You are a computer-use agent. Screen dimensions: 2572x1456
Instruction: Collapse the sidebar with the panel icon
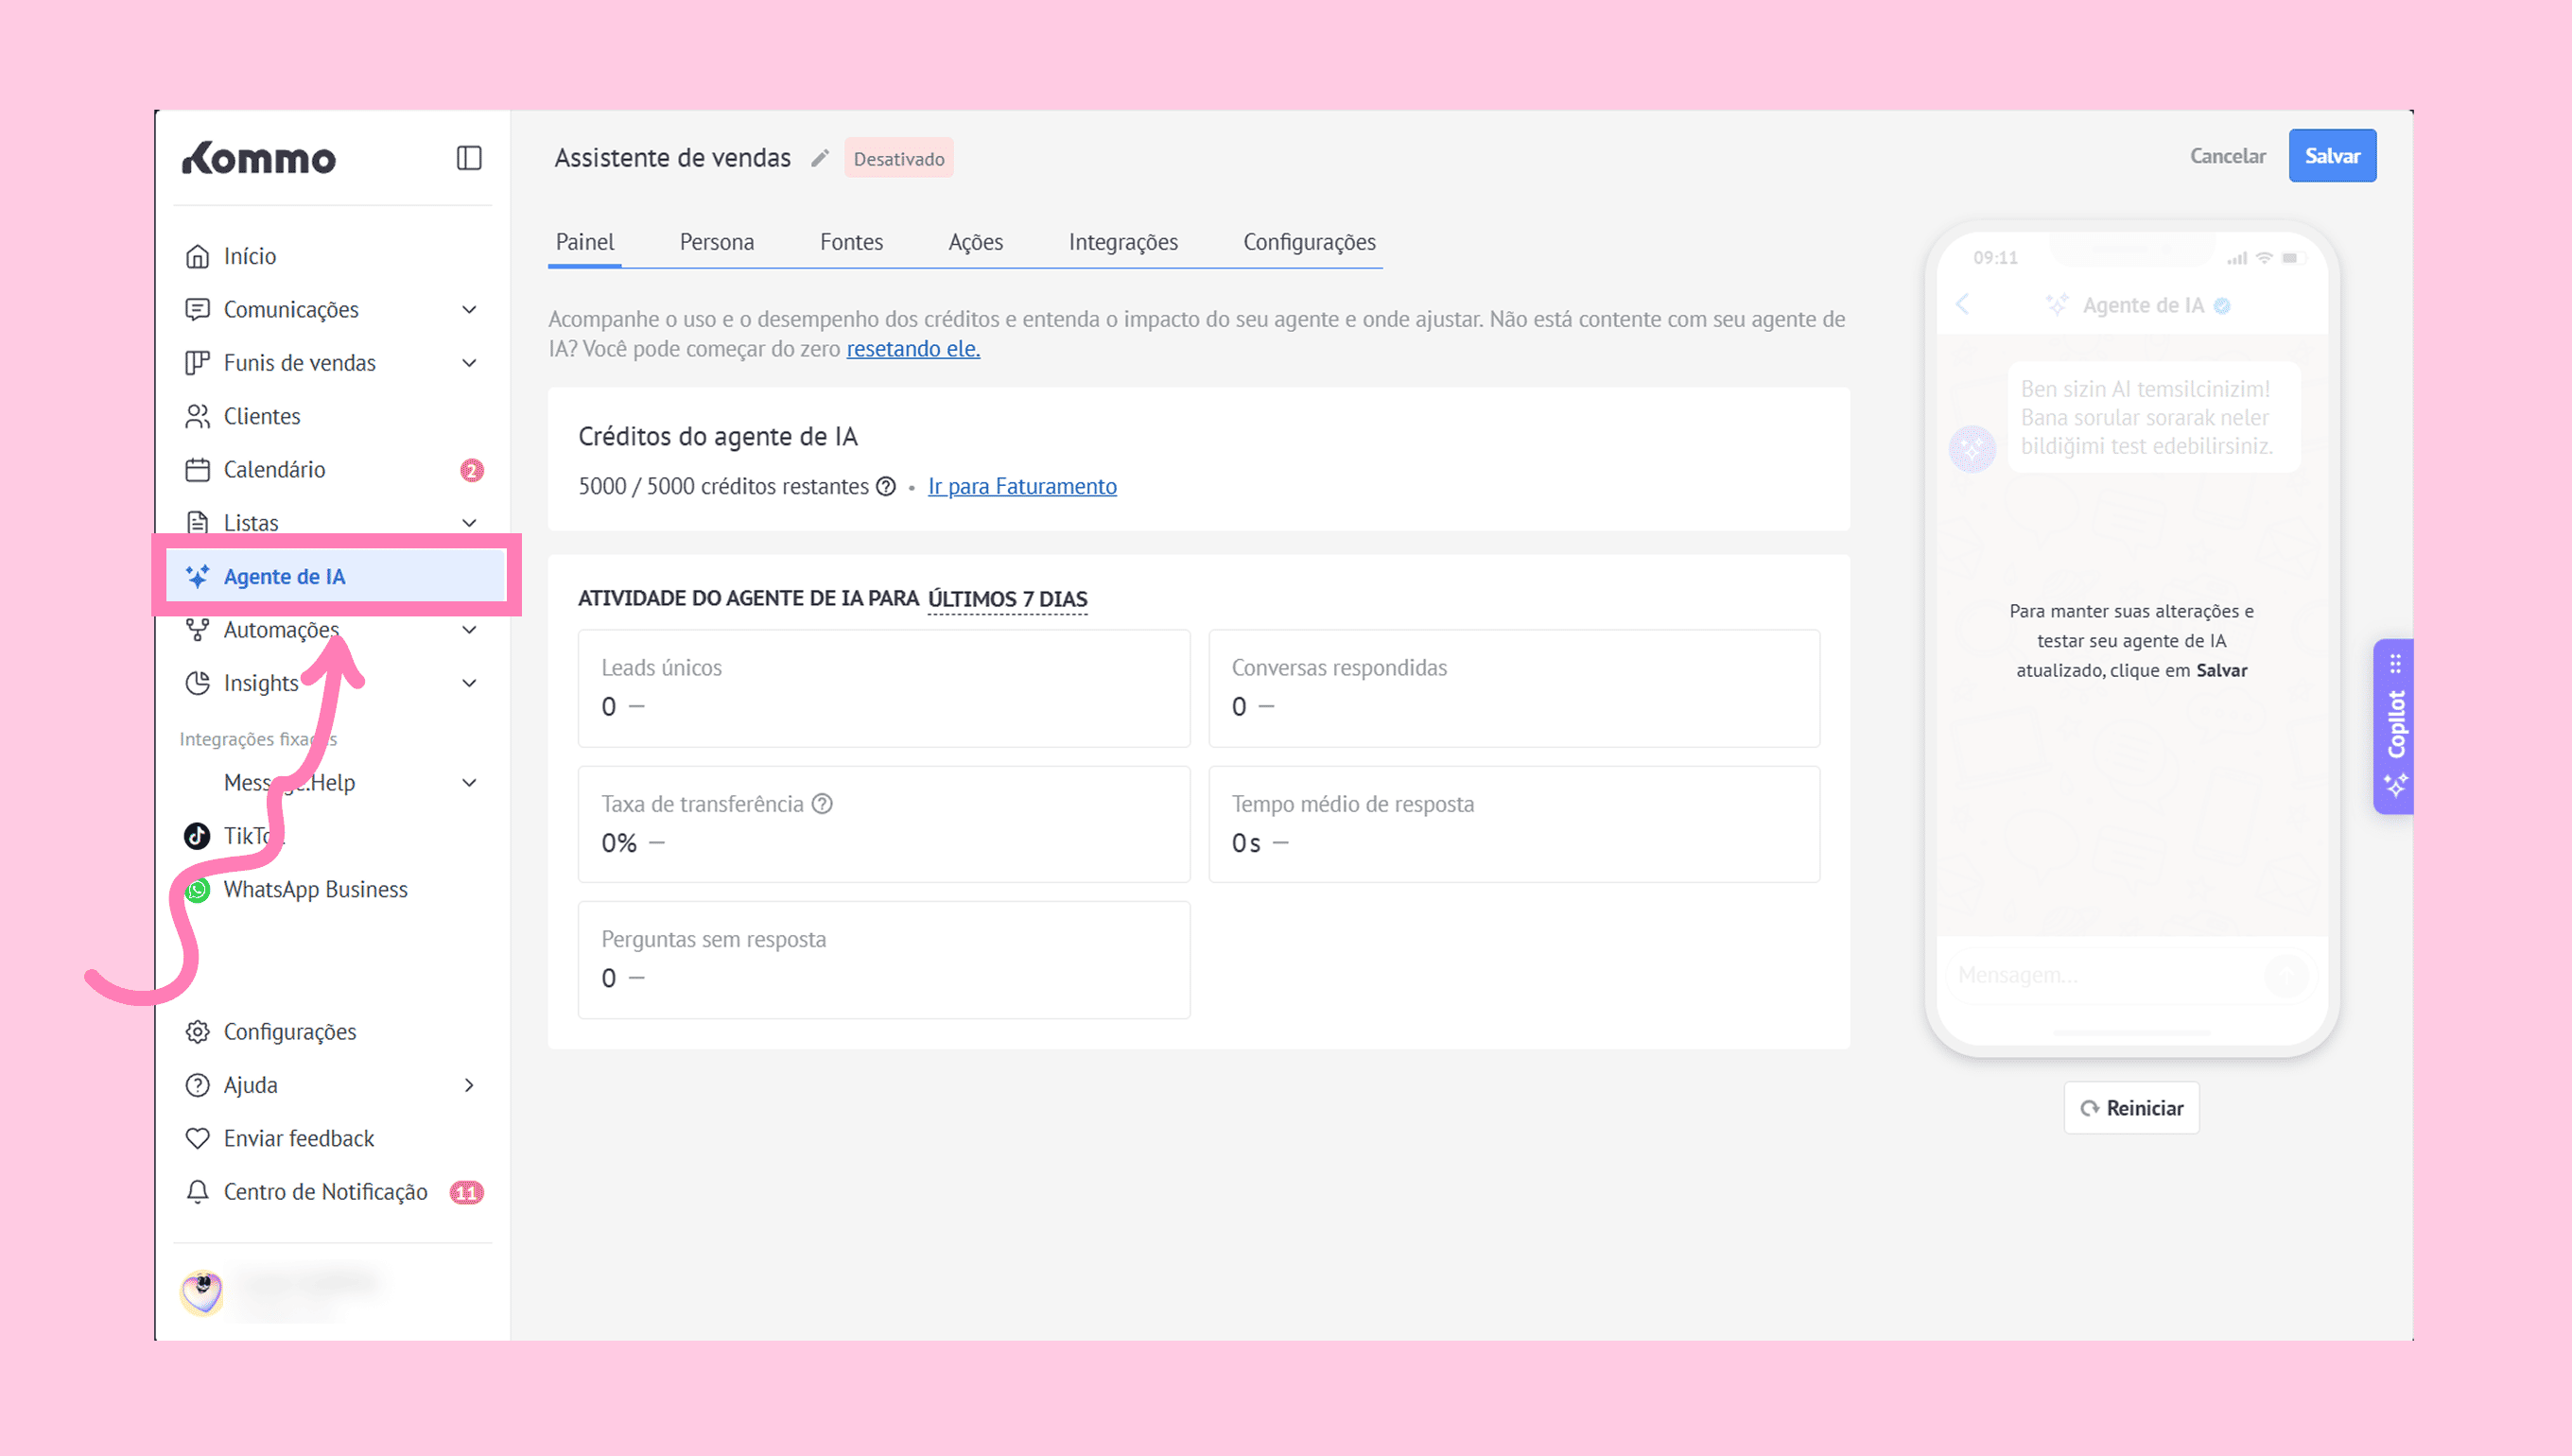point(469,158)
